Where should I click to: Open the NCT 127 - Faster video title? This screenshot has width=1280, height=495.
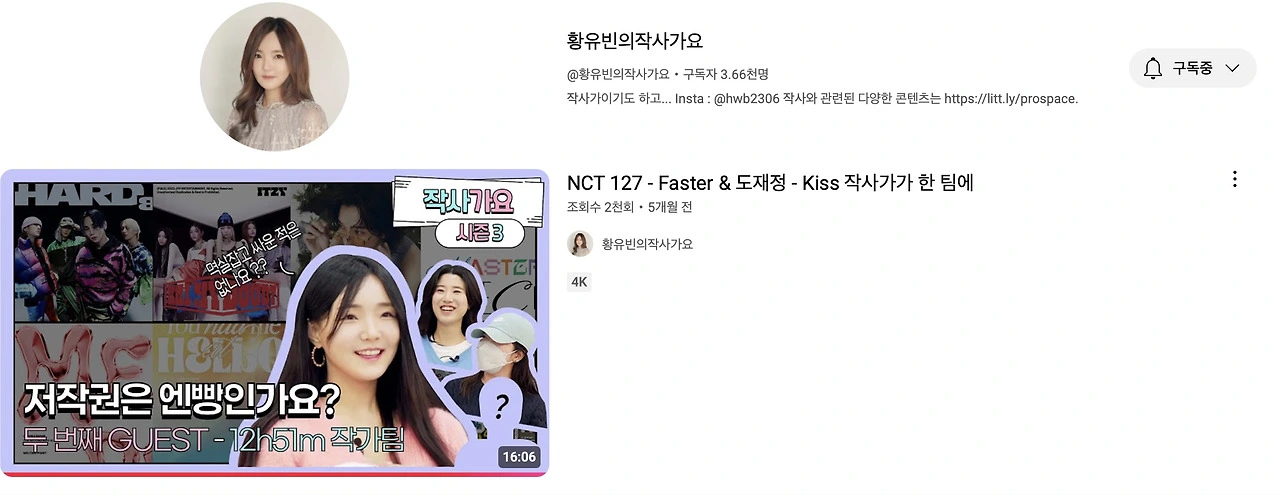(770, 182)
